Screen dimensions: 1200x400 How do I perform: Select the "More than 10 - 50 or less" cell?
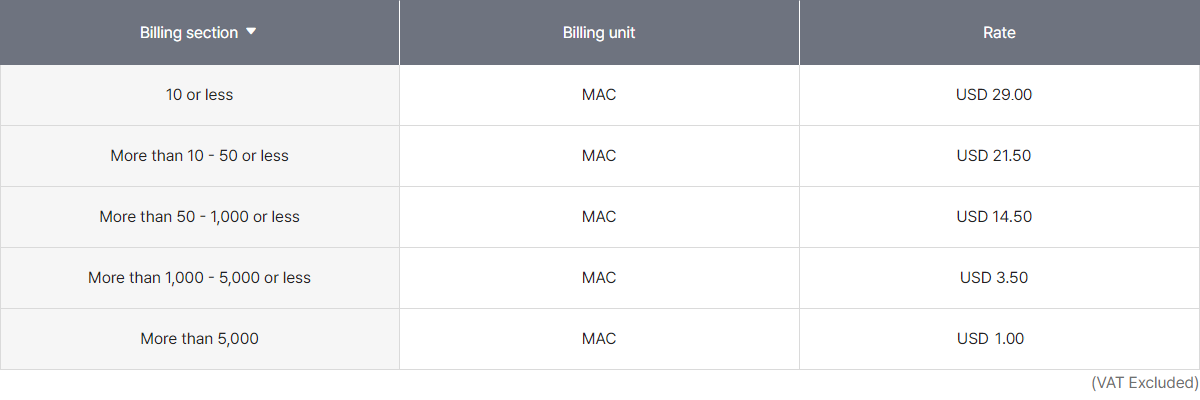(x=199, y=156)
